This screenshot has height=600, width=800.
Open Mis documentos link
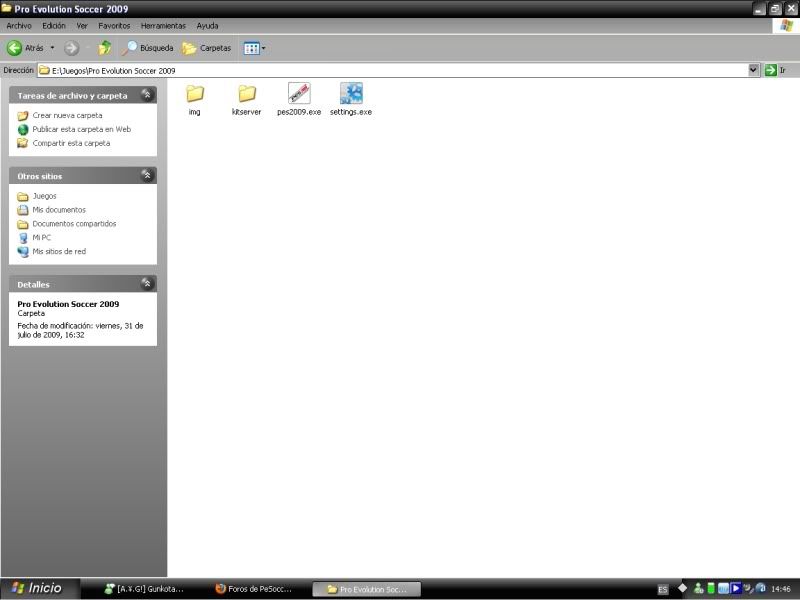point(59,210)
